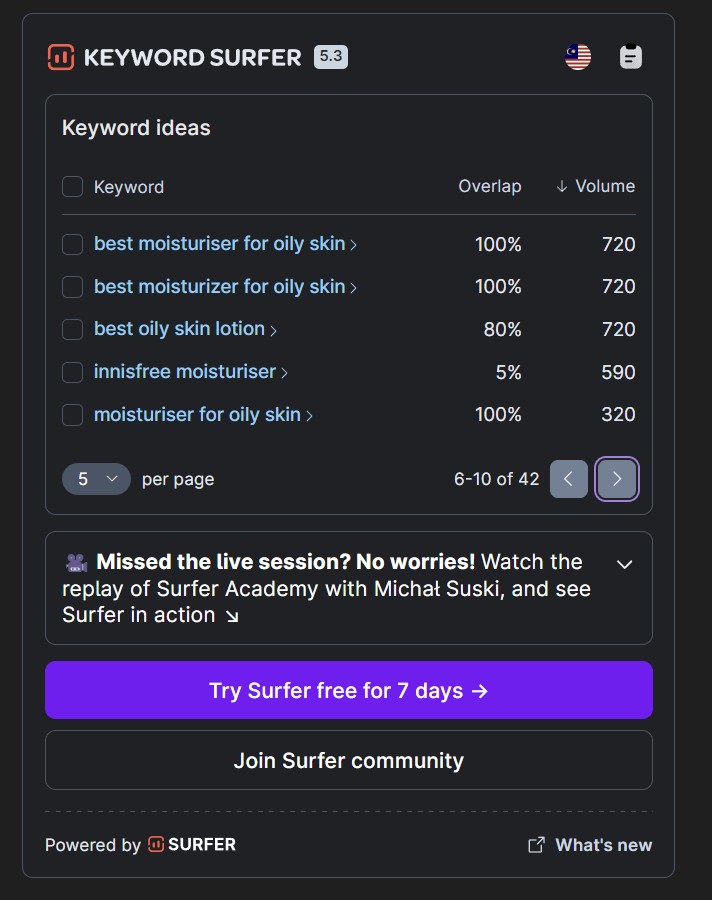Click the previous page arrow
This screenshot has width=712, height=900.
(x=569, y=479)
